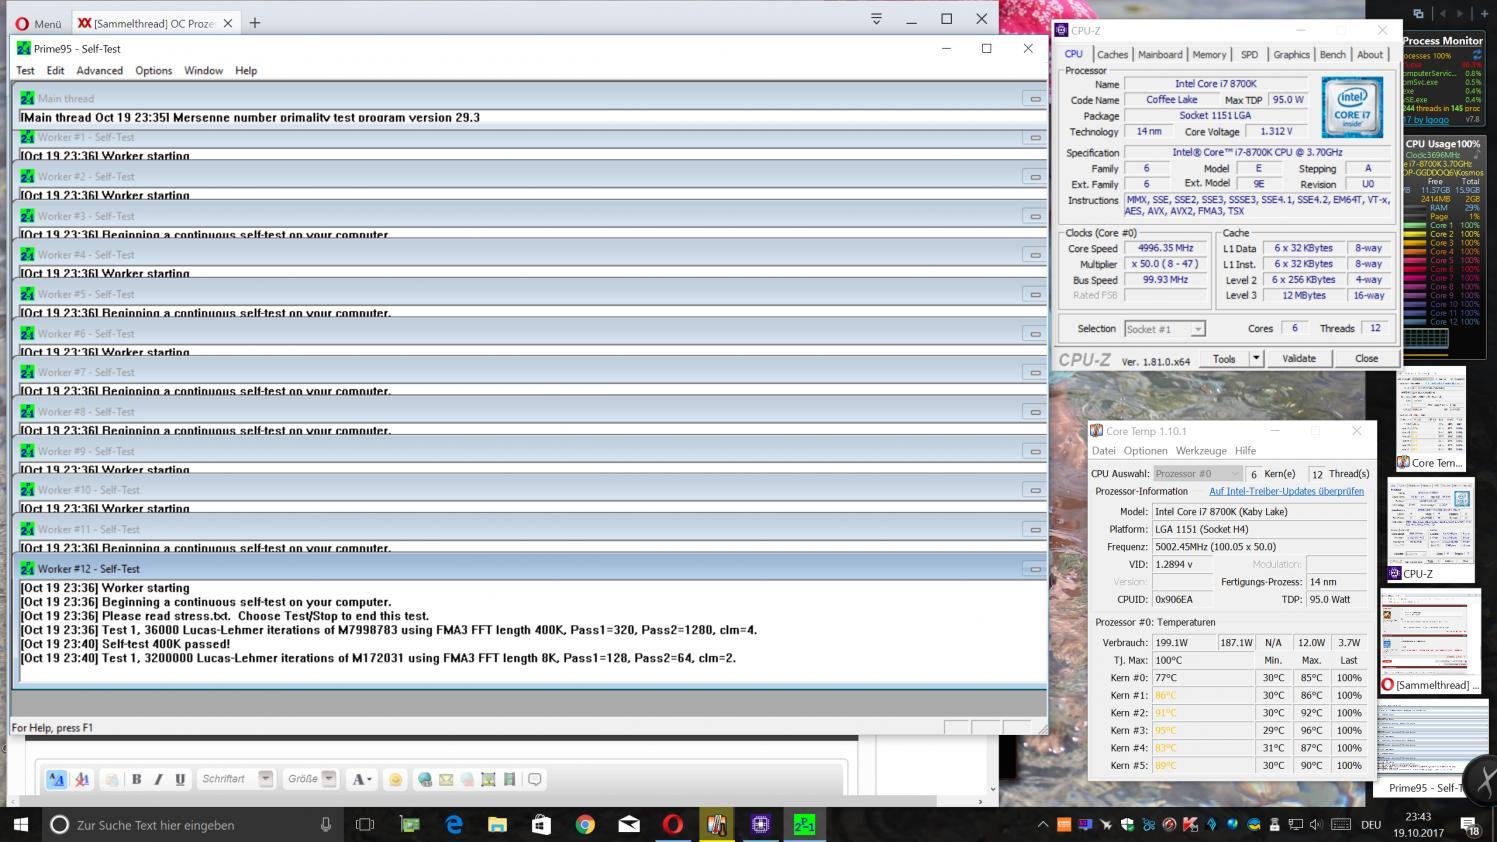Open the Prime95 Options menu
This screenshot has width=1497, height=842.
pos(153,70)
